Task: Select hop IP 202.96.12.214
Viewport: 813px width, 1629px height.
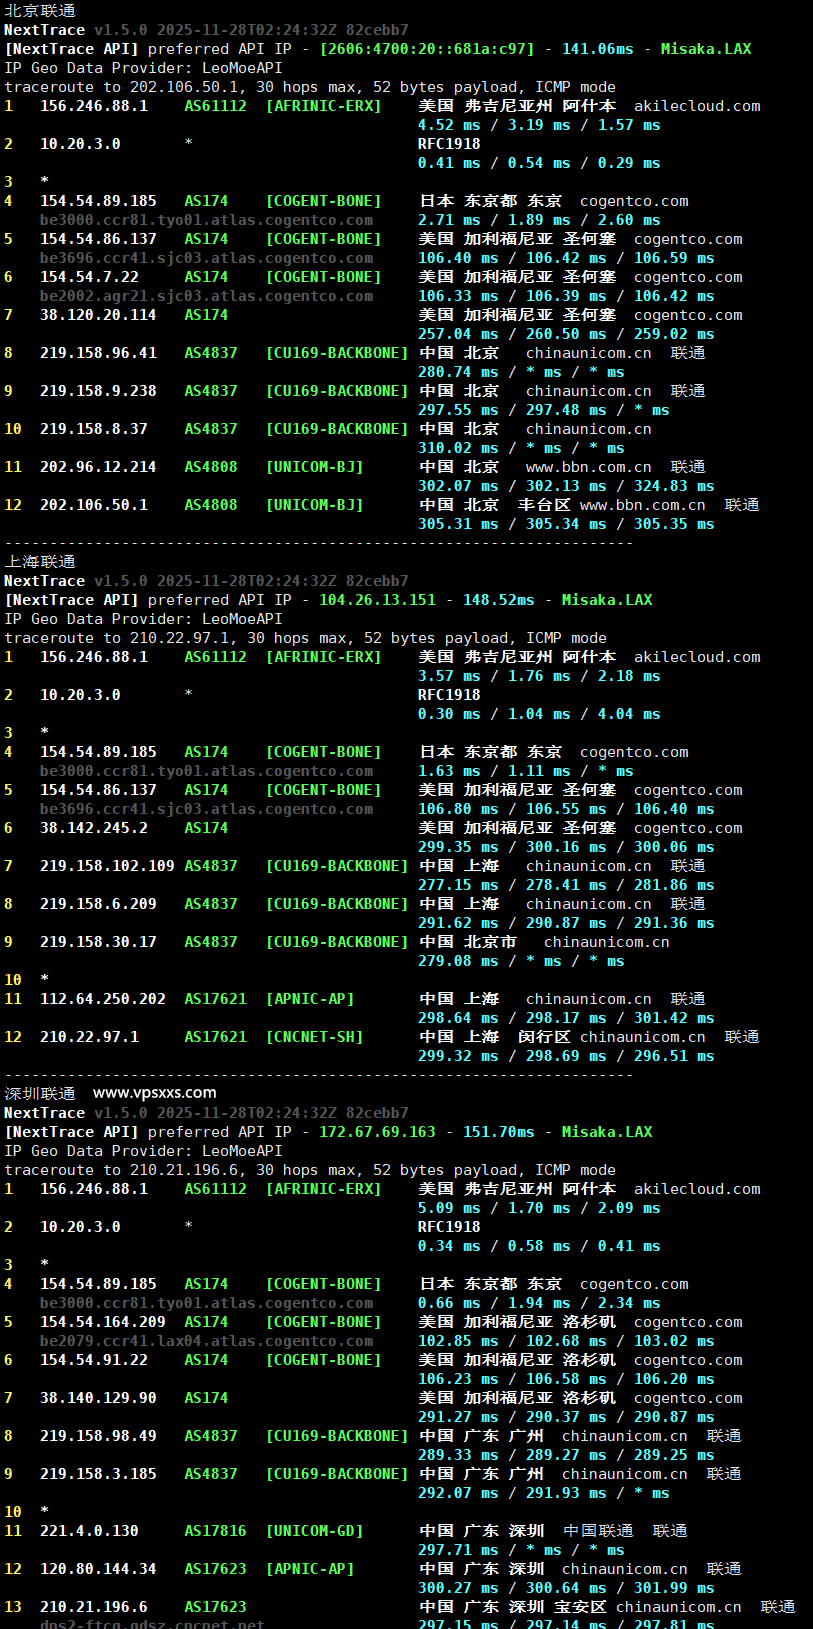Action: tap(98, 467)
